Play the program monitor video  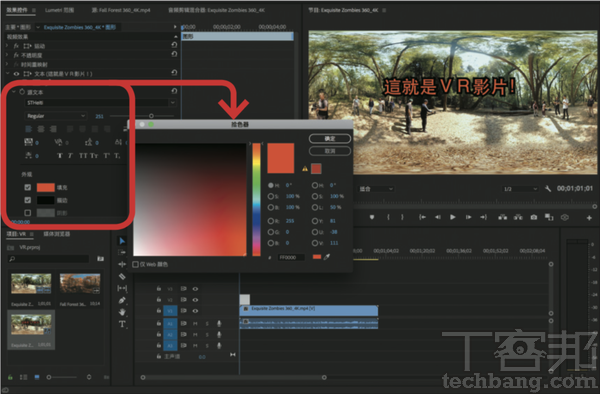pyautogui.click(x=453, y=217)
